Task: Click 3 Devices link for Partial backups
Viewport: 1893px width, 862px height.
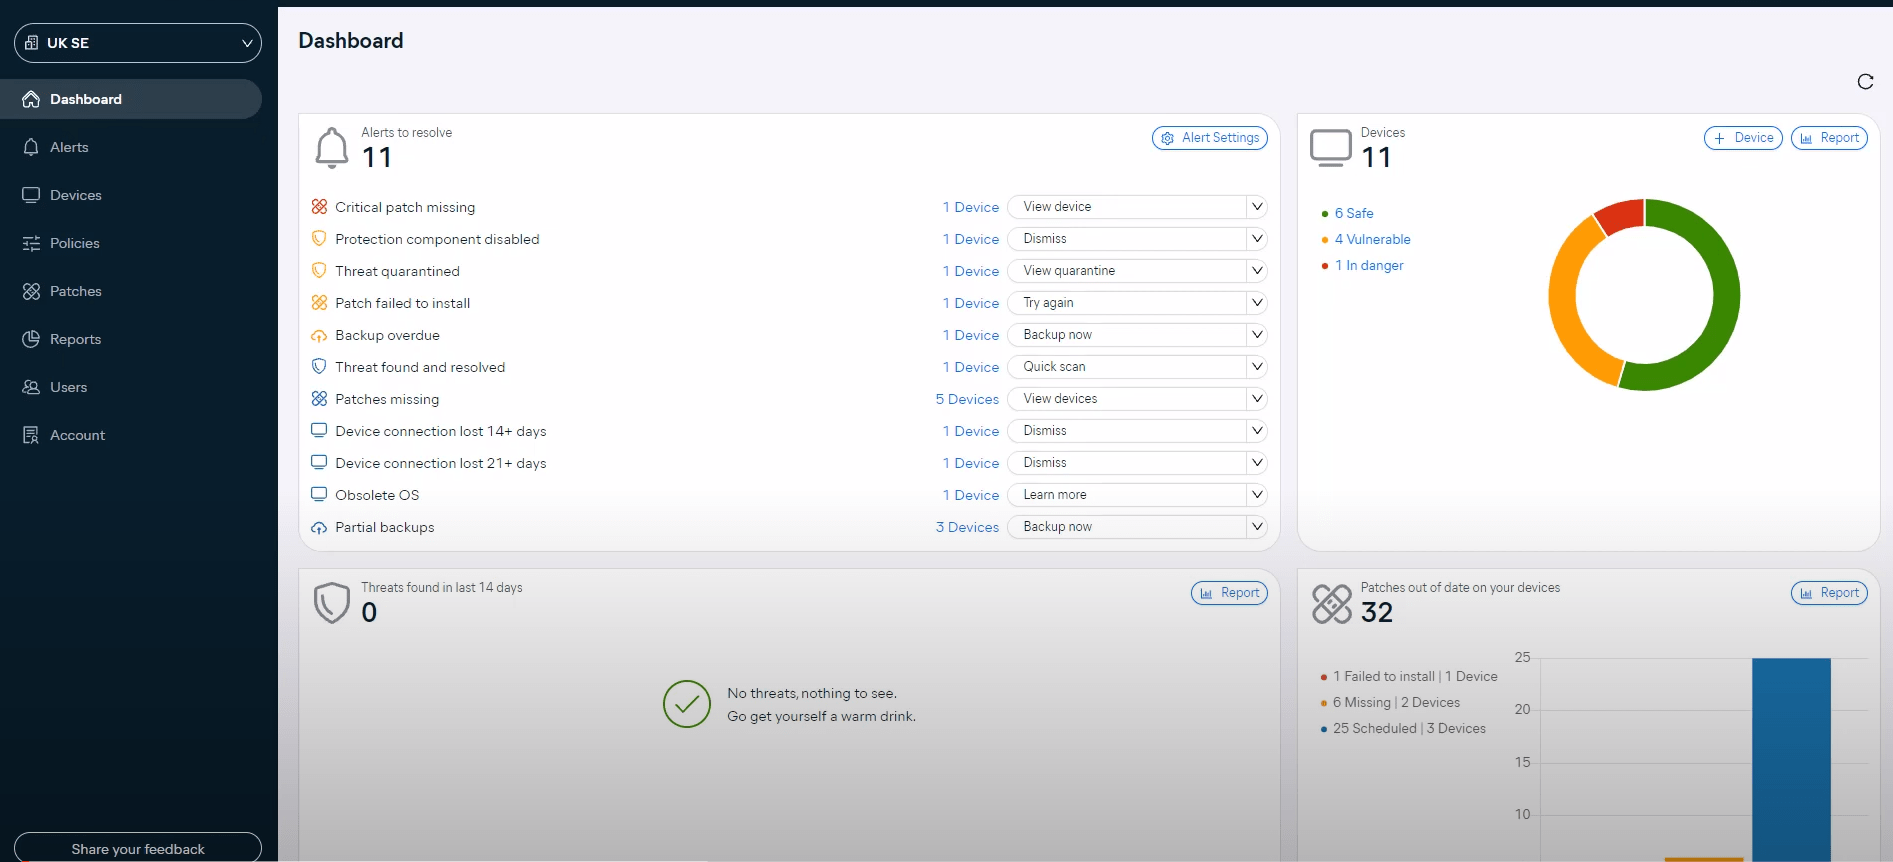Action: click(967, 527)
